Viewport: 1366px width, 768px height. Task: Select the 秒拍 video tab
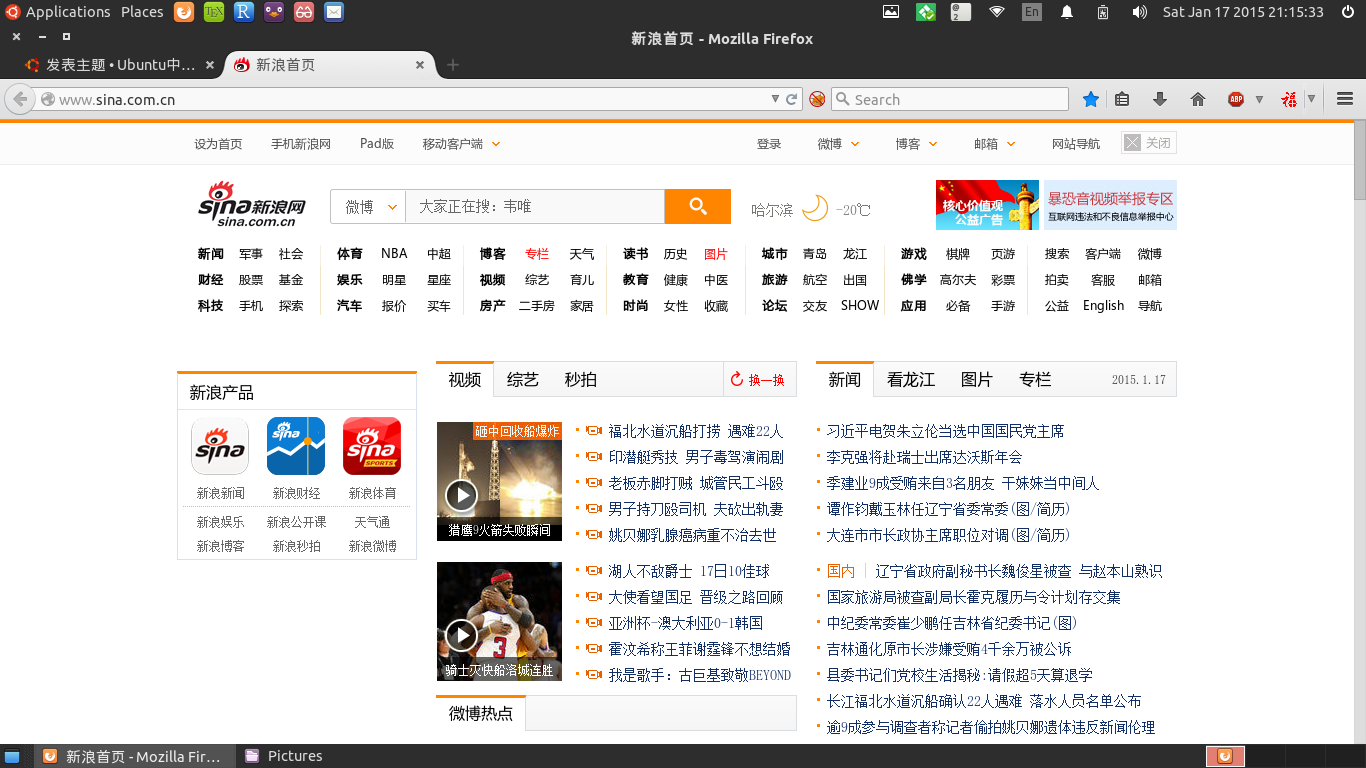point(581,380)
